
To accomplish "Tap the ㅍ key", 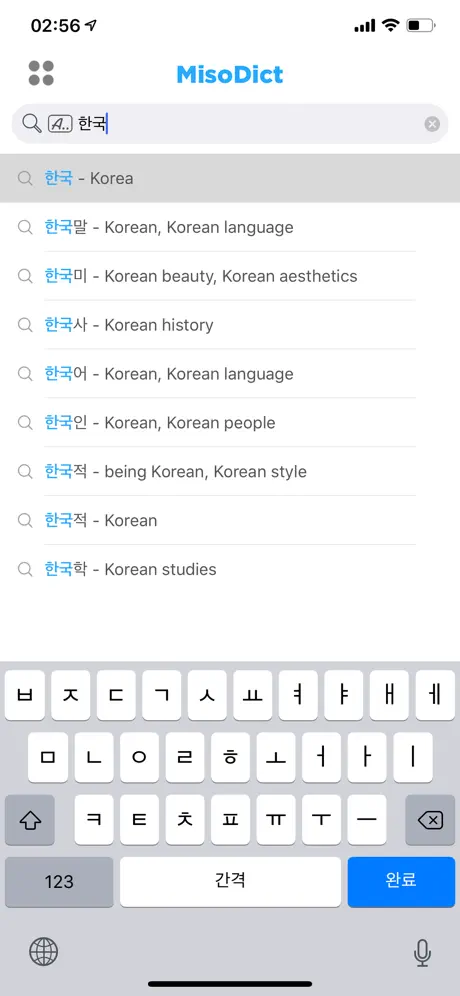I will coord(230,819).
